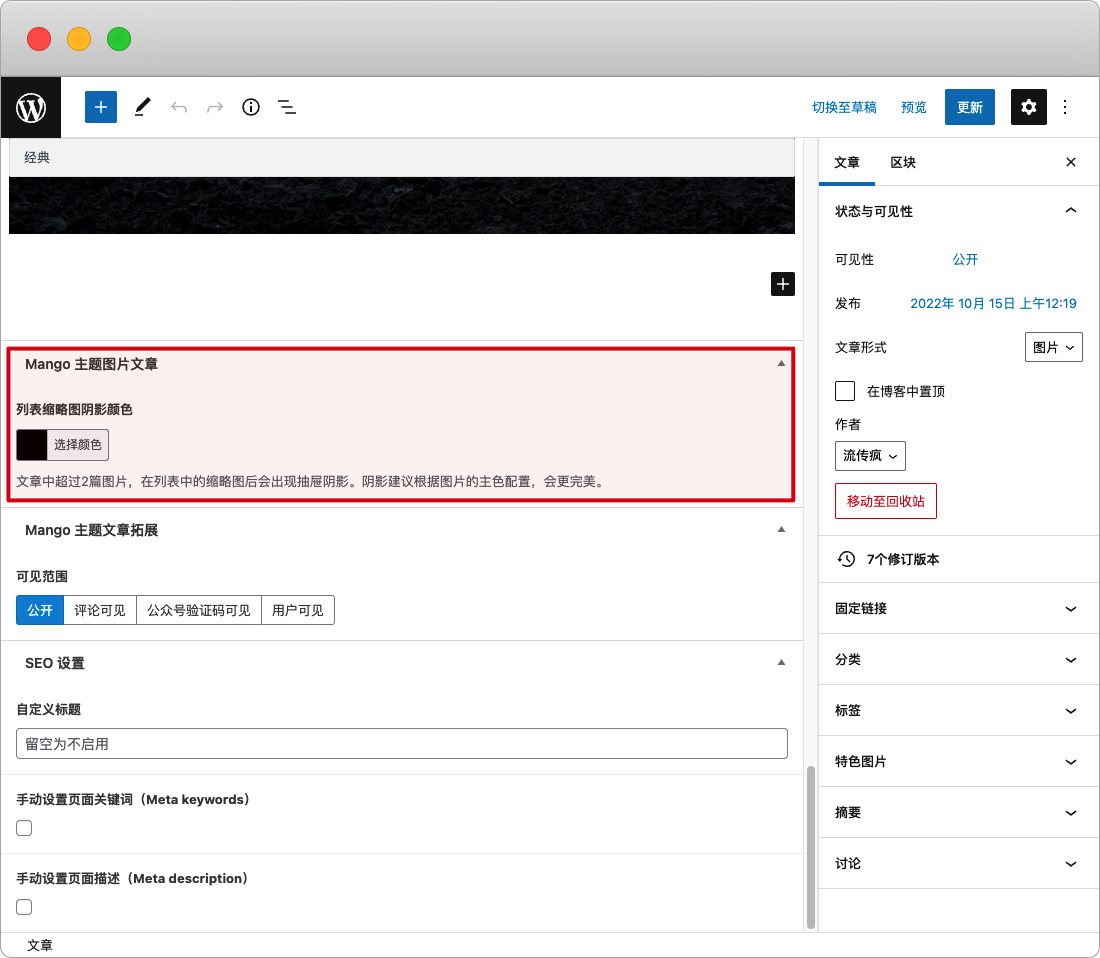Select 评论可见 visibility option
This screenshot has height=958, width=1100.
[100, 610]
